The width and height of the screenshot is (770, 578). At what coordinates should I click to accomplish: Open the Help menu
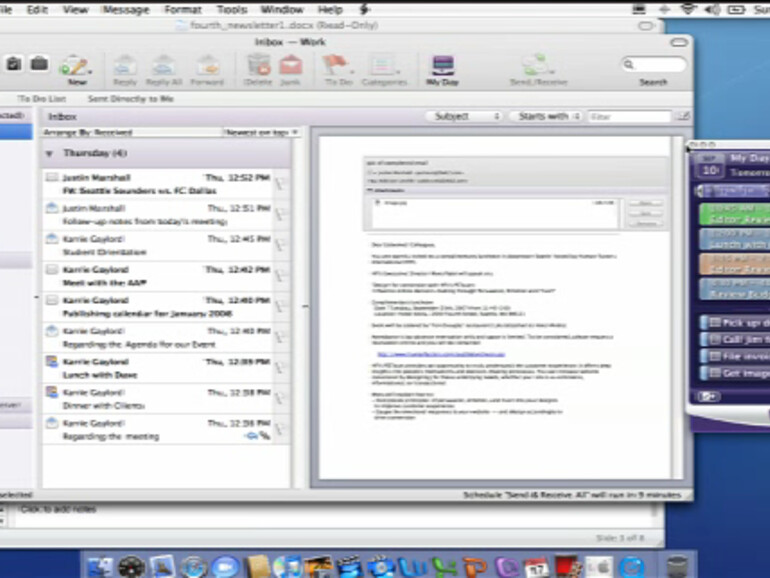(x=330, y=9)
